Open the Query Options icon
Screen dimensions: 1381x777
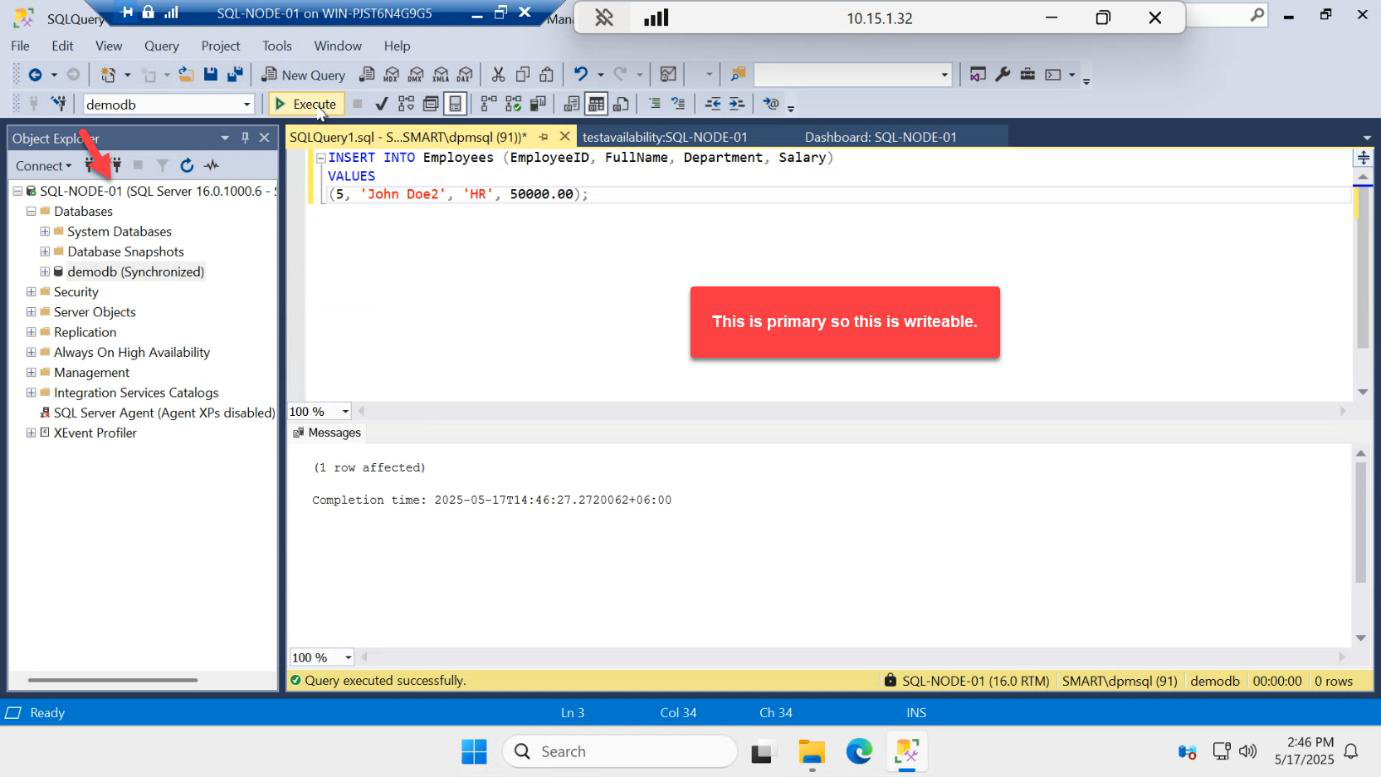(x=430, y=104)
